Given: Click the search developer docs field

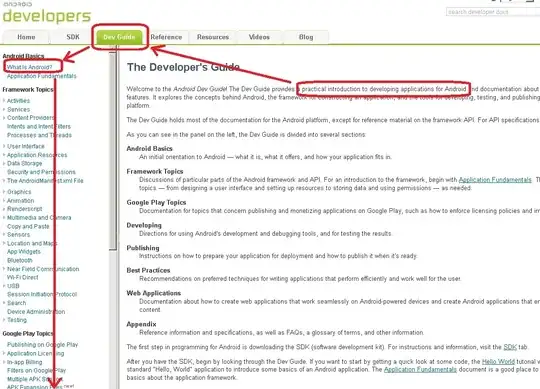Looking at the screenshot, I should click(492, 12).
